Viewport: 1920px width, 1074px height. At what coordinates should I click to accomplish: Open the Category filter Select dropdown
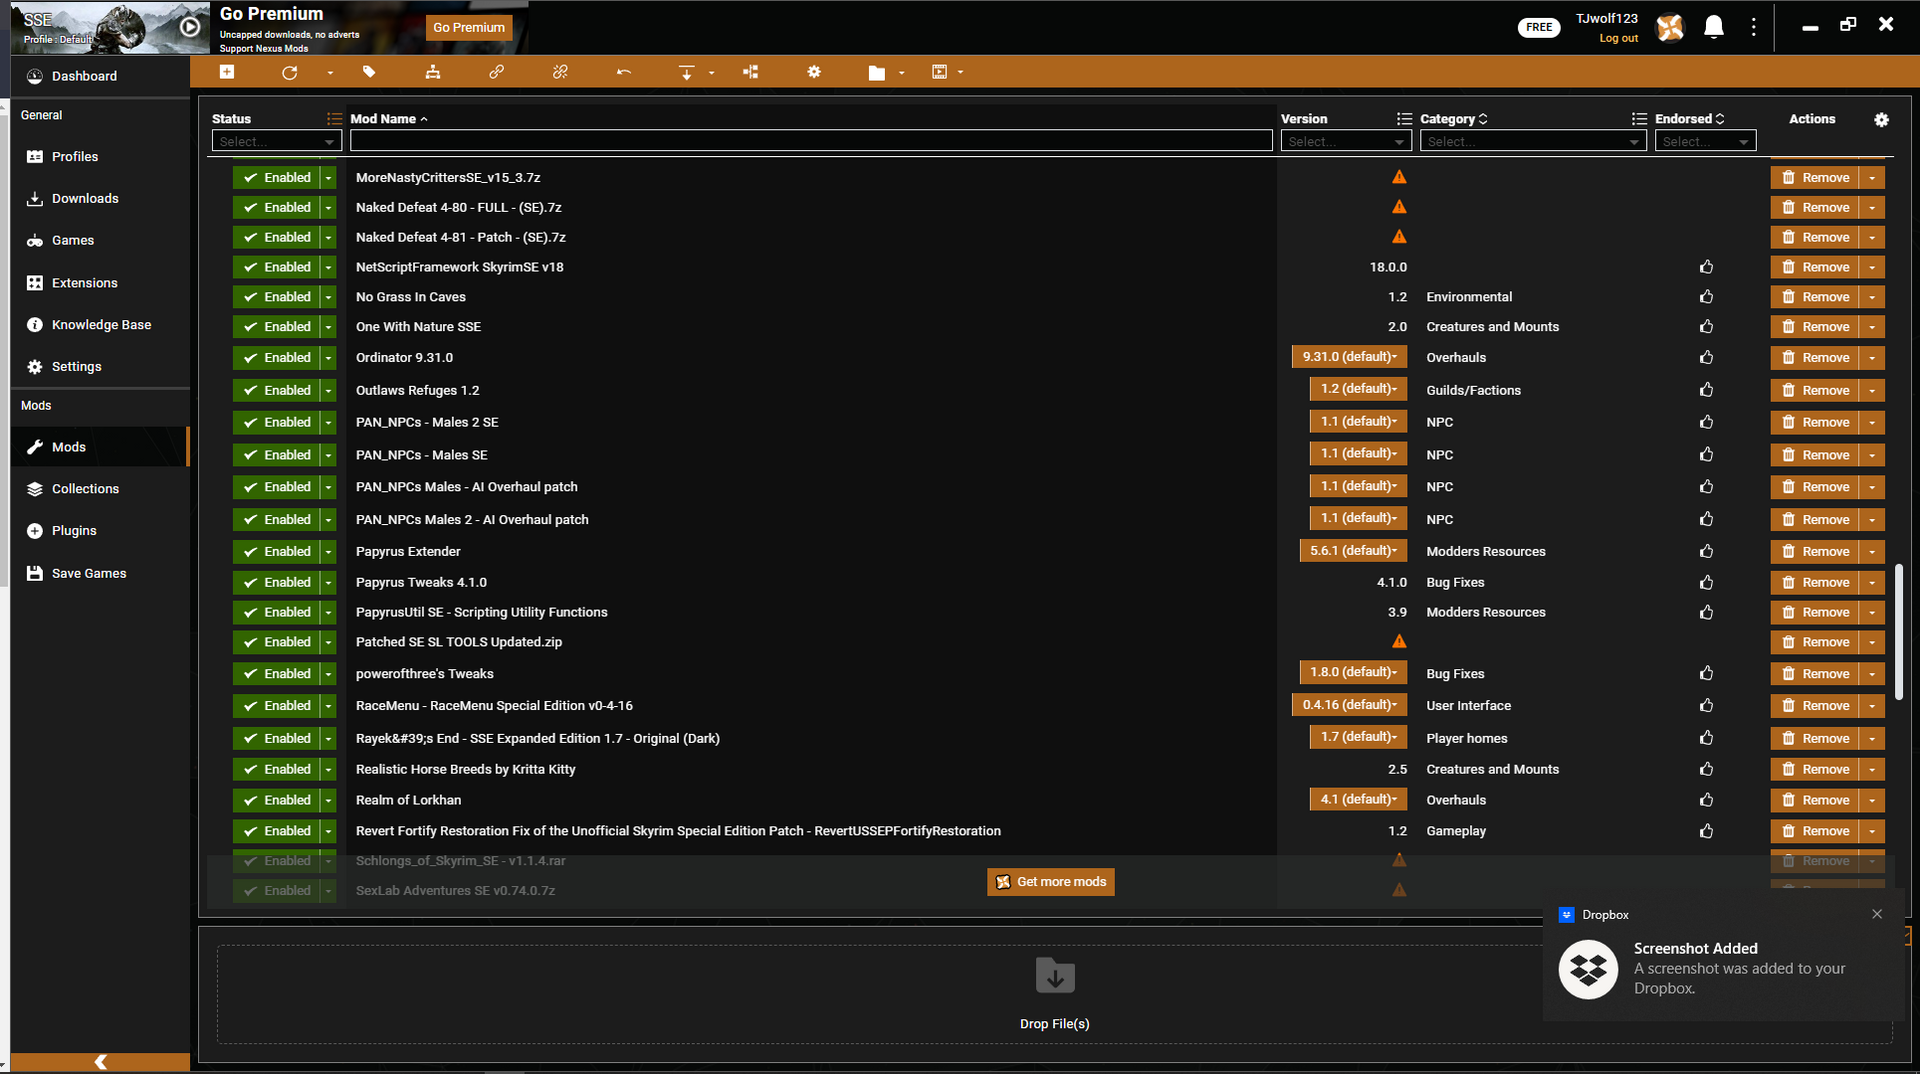(x=1532, y=141)
